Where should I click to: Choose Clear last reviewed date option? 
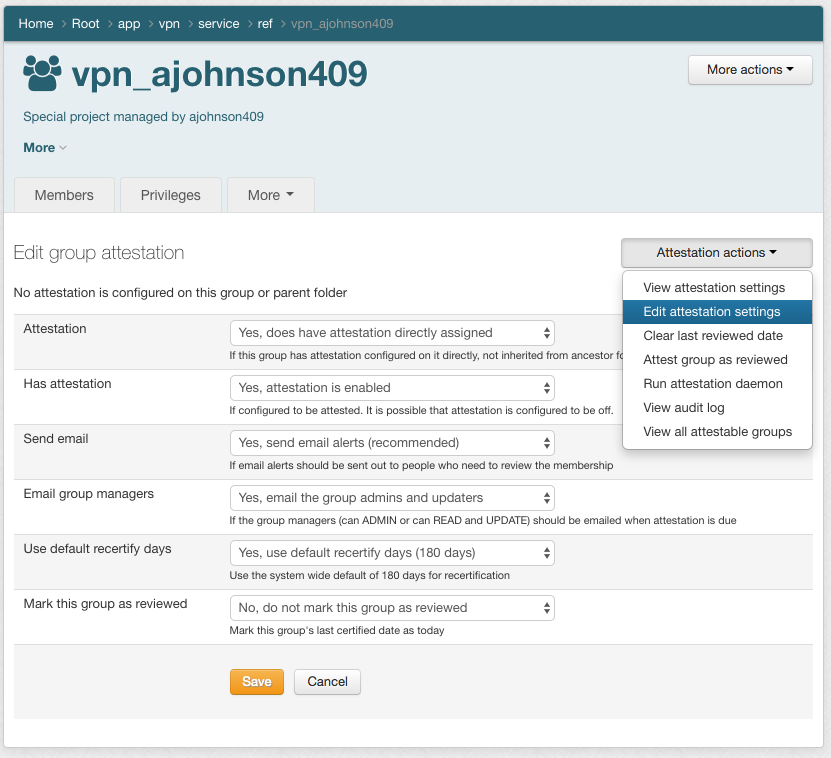[x=713, y=336]
